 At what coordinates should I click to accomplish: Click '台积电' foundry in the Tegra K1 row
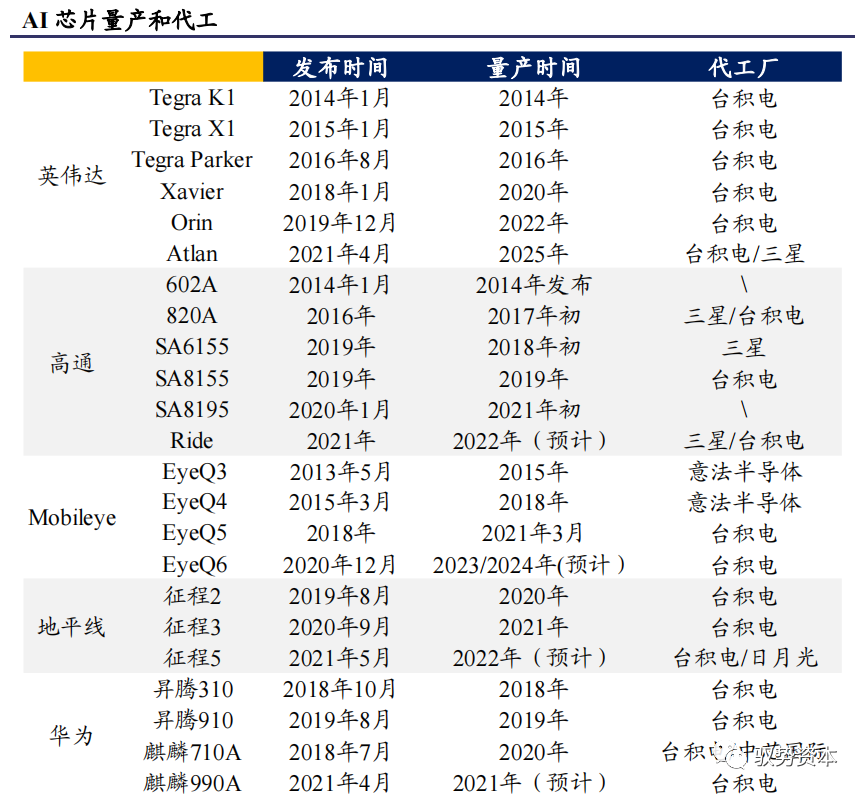pos(744,99)
